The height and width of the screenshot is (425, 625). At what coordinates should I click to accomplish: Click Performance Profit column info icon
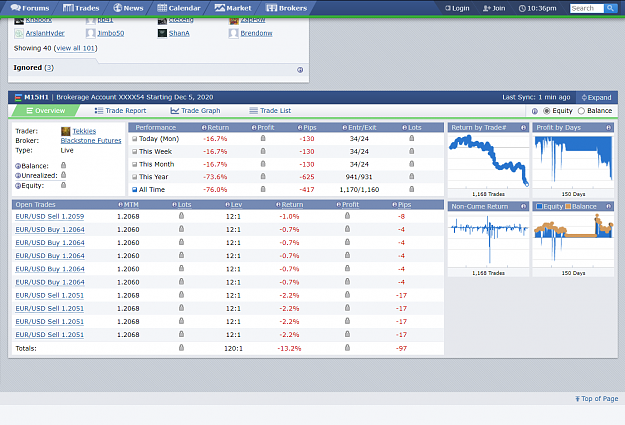(254, 128)
